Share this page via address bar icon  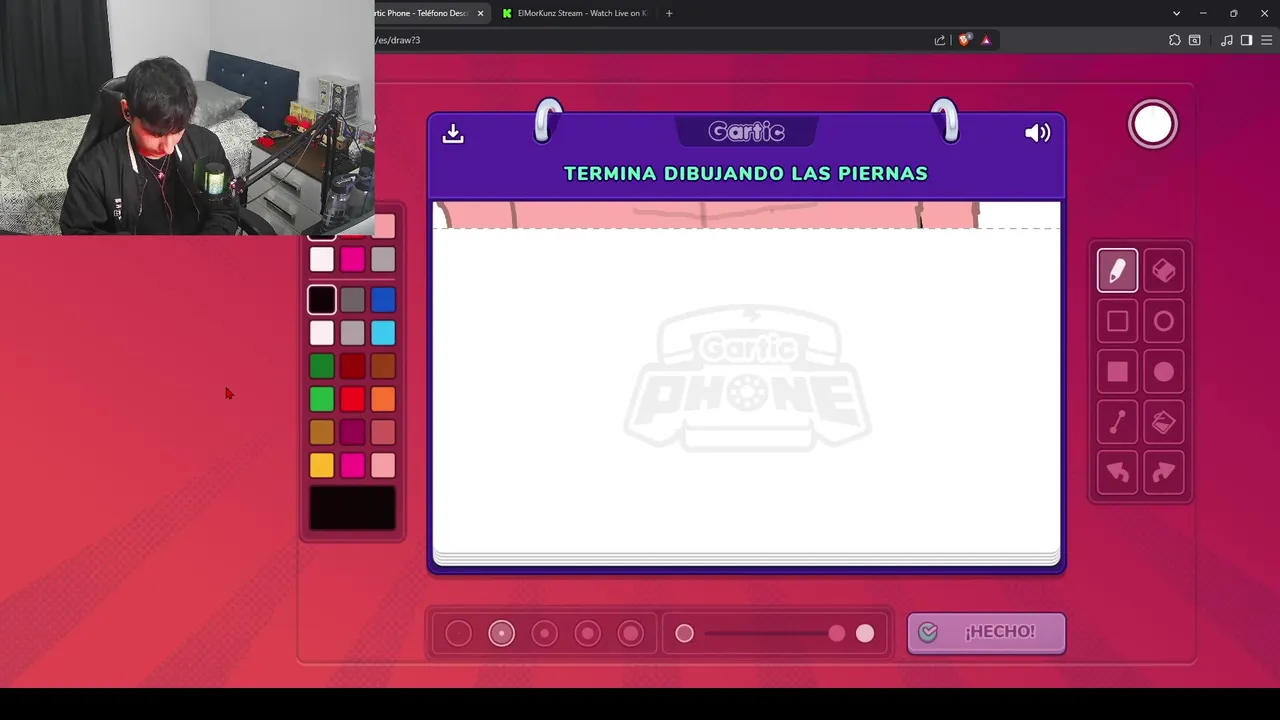pyautogui.click(x=940, y=40)
